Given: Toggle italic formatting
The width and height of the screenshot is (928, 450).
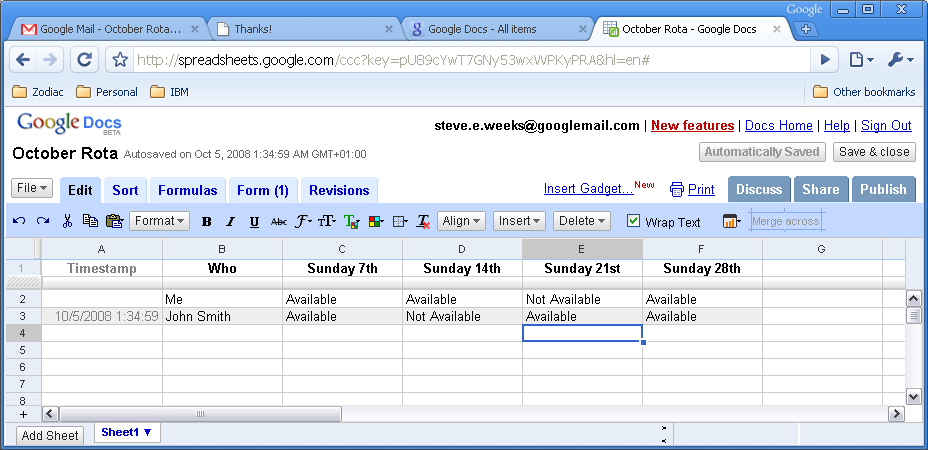Looking at the screenshot, I should pos(230,222).
